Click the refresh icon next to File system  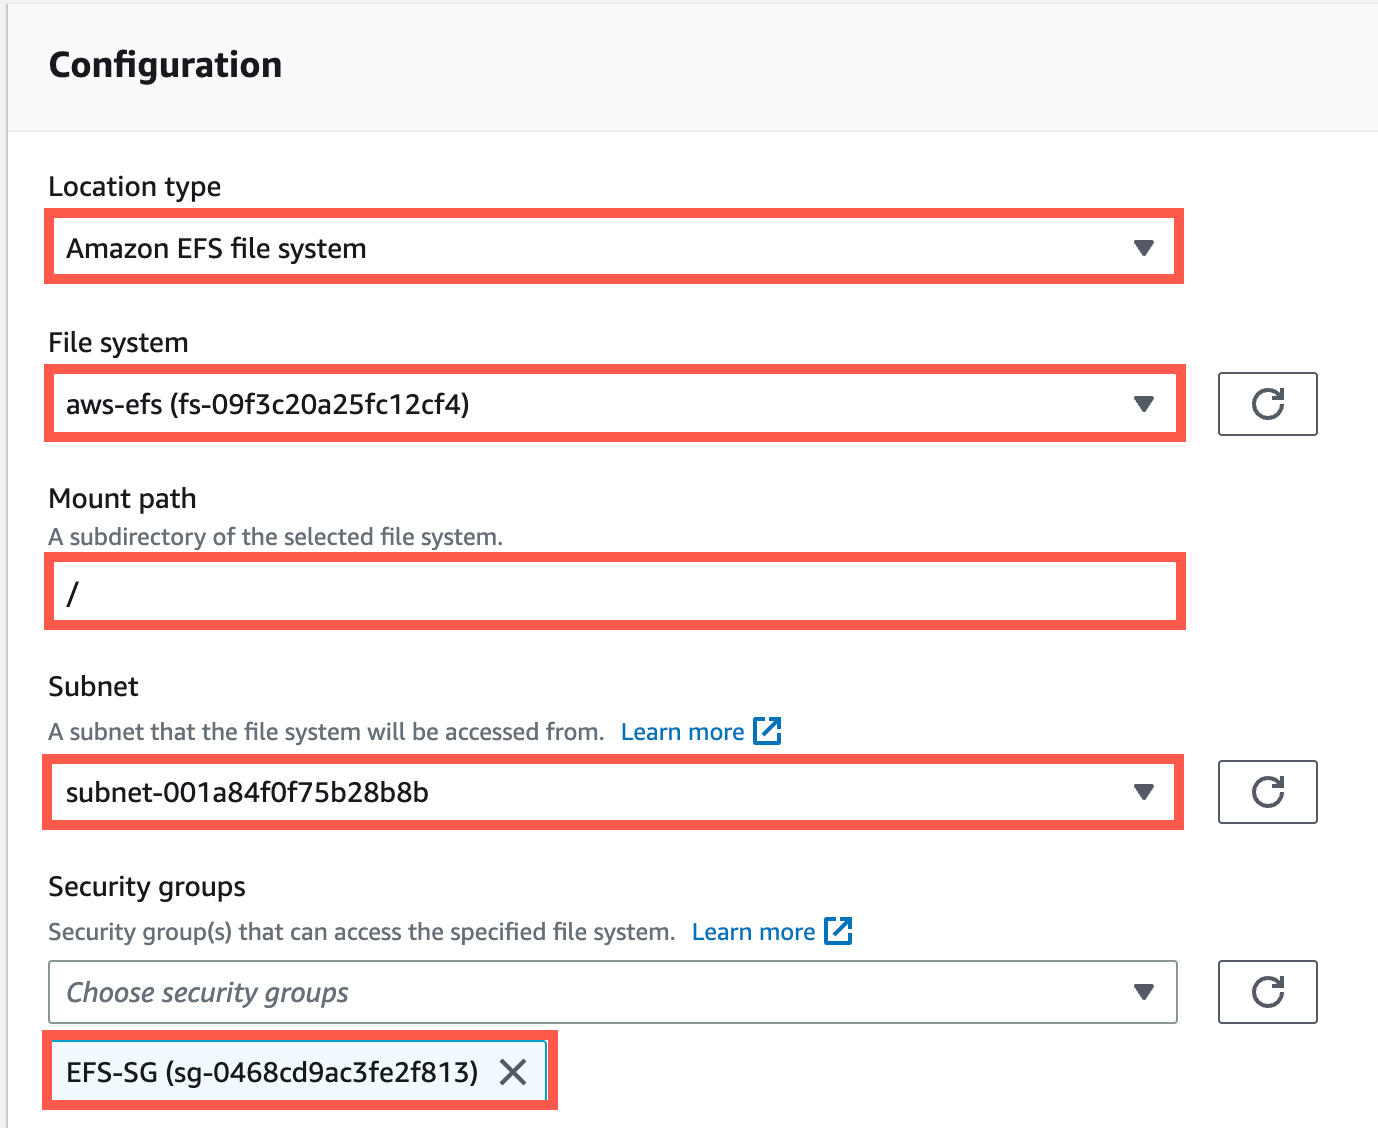pos(1267,404)
